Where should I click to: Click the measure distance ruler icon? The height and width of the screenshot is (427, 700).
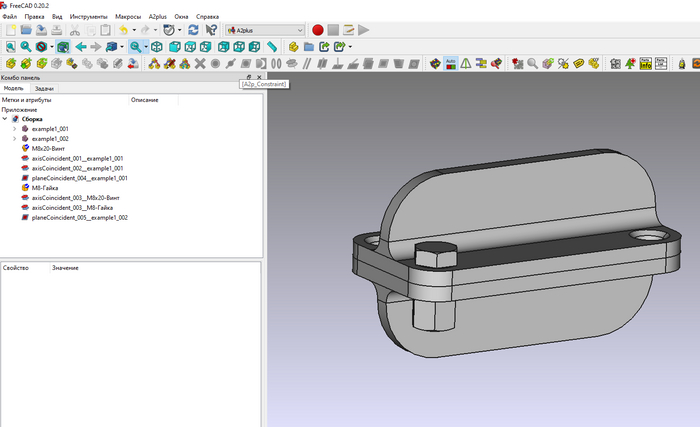[273, 47]
